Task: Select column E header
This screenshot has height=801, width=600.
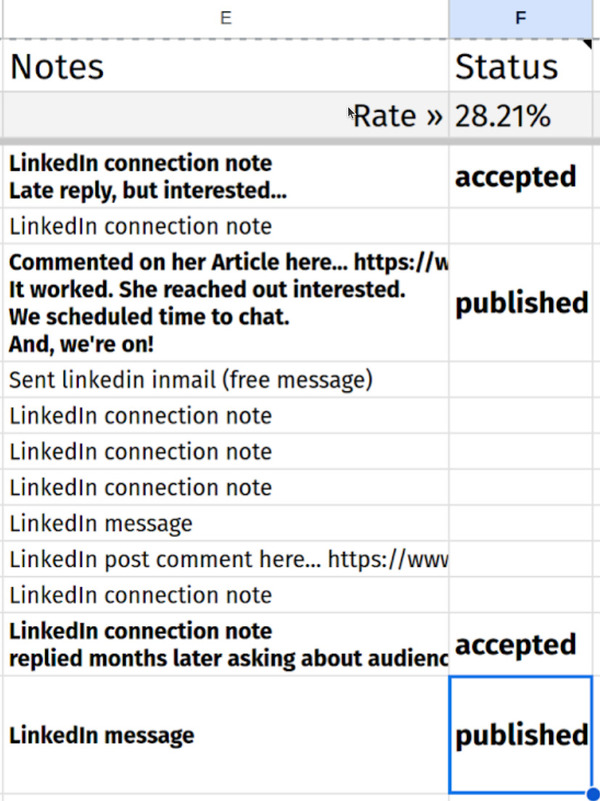Action: [x=225, y=17]
